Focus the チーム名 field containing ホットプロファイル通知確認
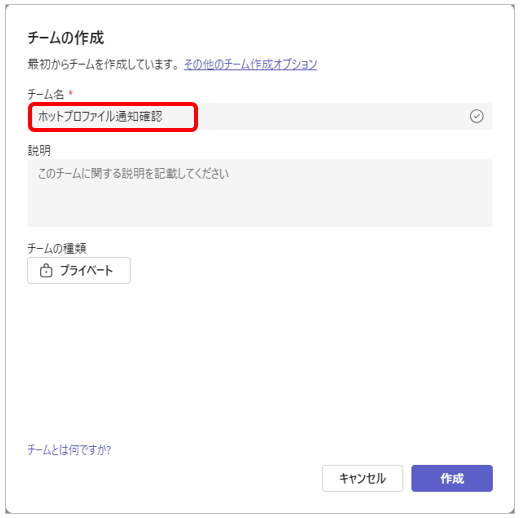 click(260, 116)
